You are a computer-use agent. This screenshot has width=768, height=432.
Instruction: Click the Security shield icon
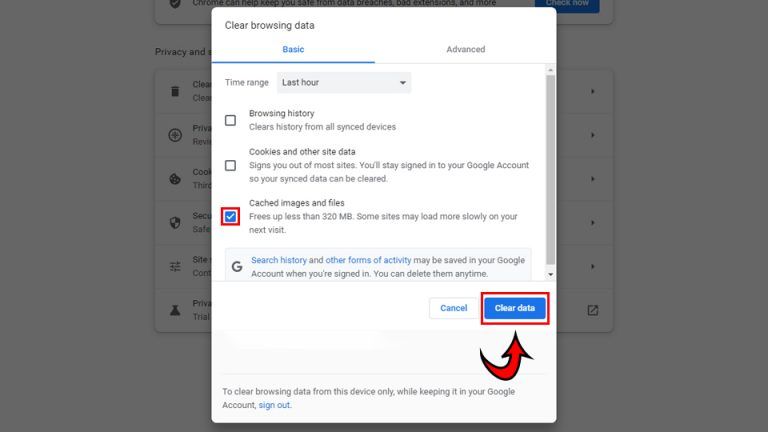coord(175,223)
